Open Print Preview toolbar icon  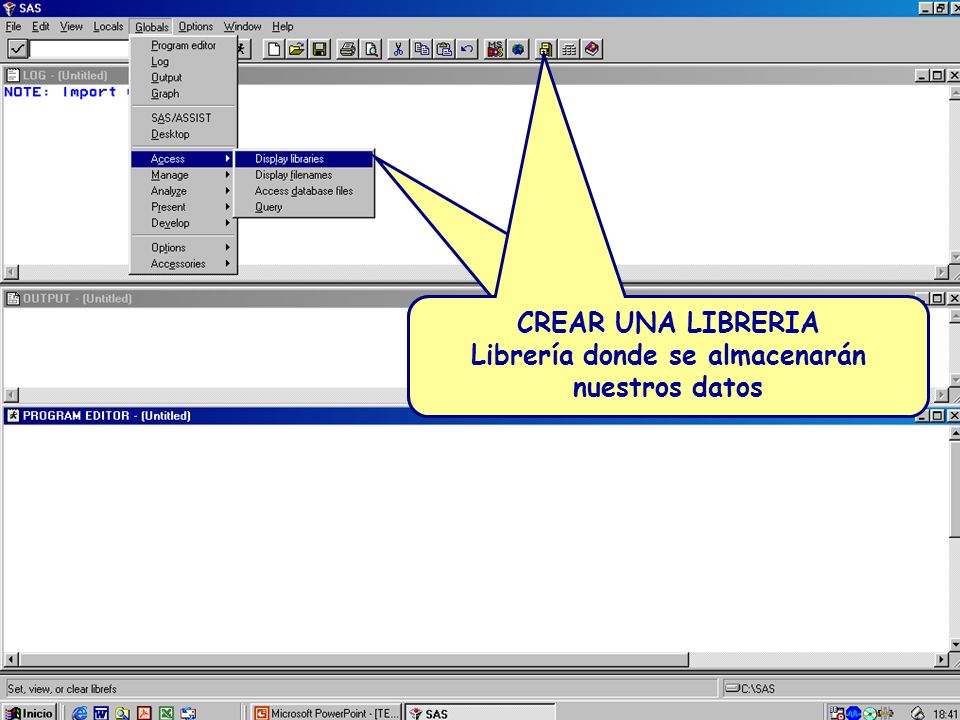coord(370,49)
